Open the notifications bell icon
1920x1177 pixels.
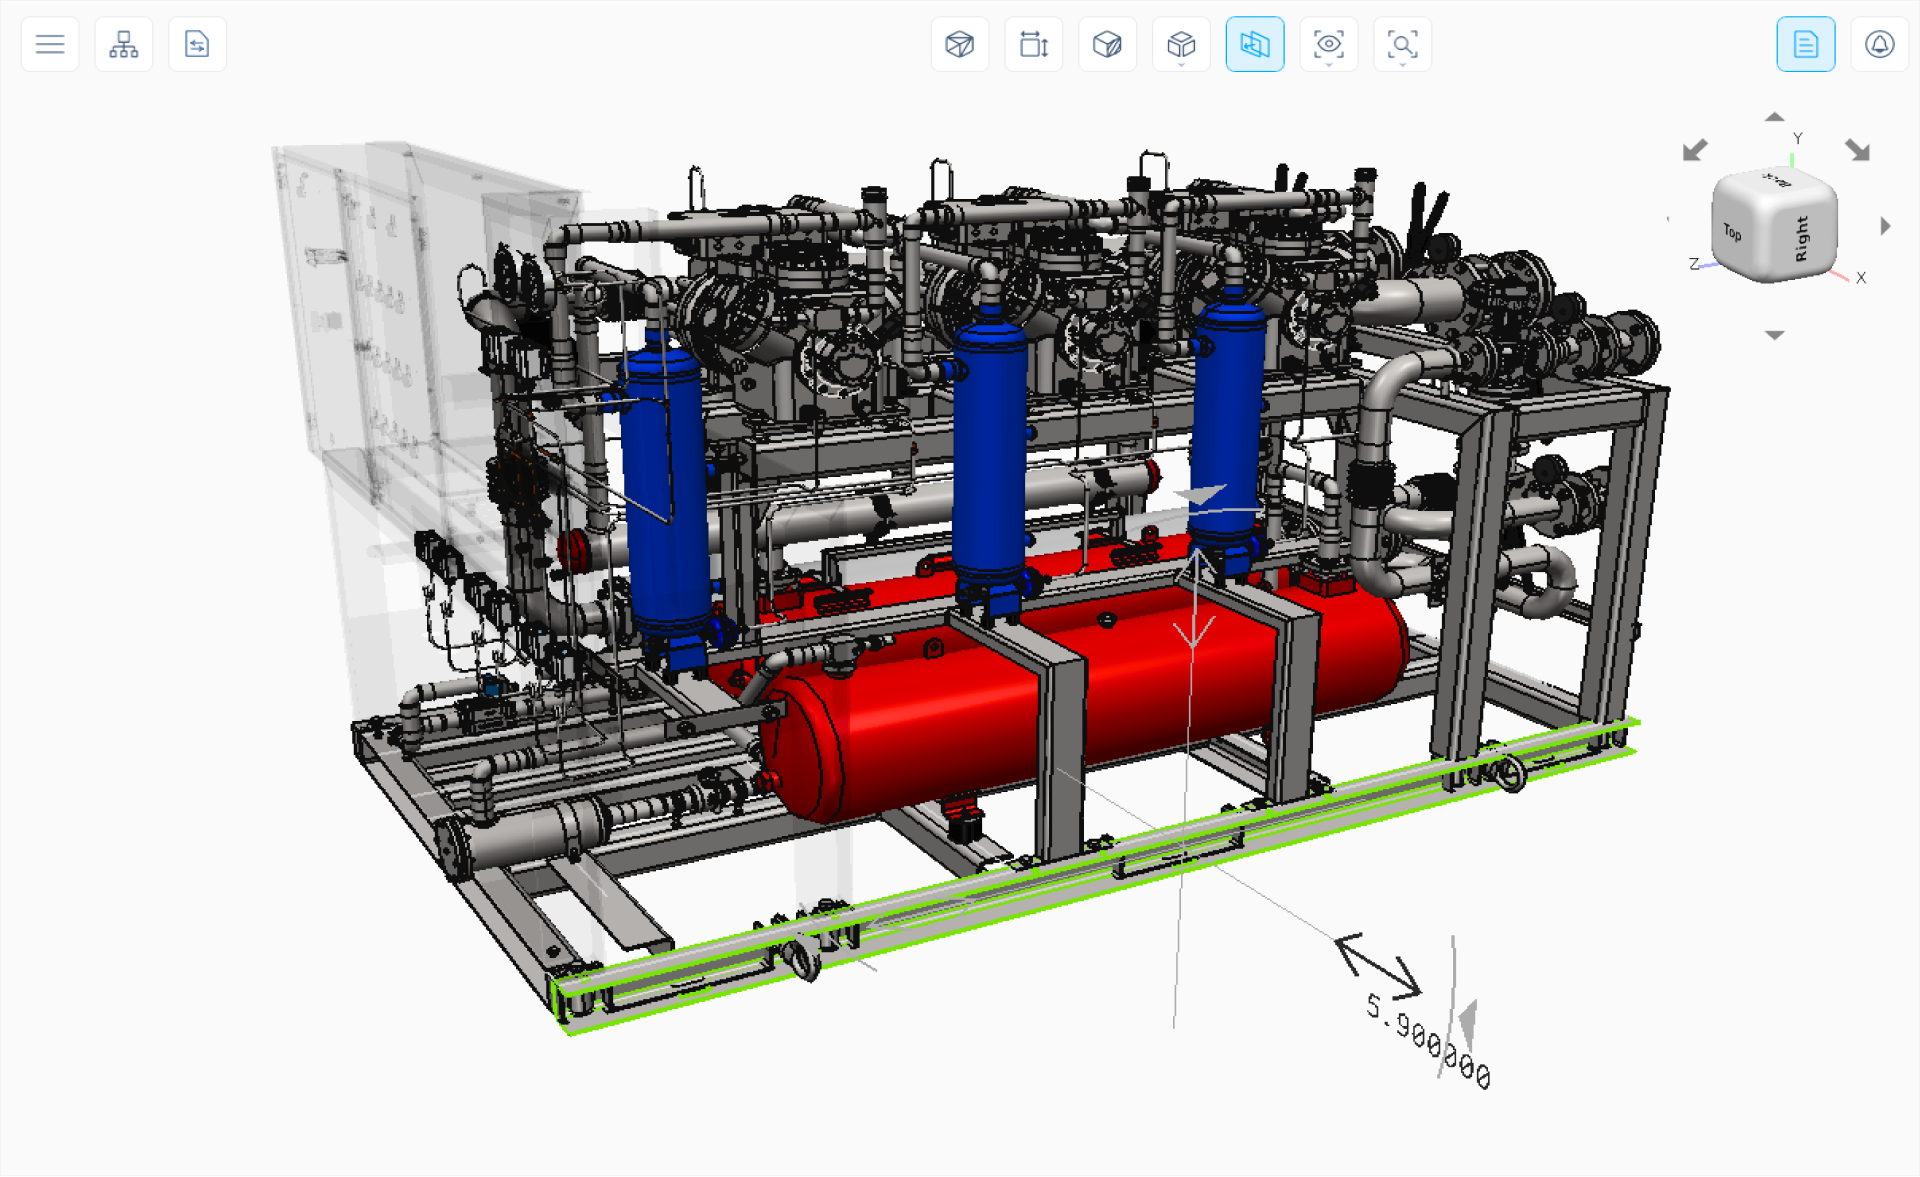(x=1880, y=44)
